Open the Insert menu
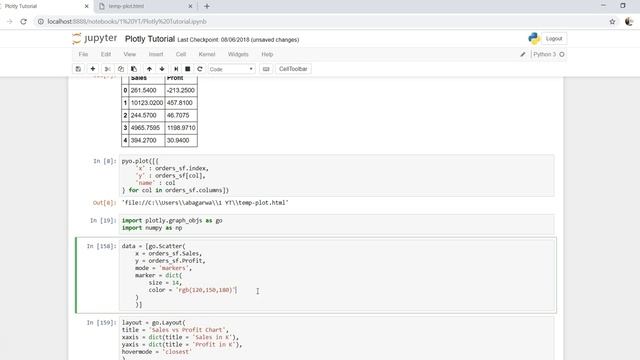This screenshot has width=640, height=360. point(156,54)
